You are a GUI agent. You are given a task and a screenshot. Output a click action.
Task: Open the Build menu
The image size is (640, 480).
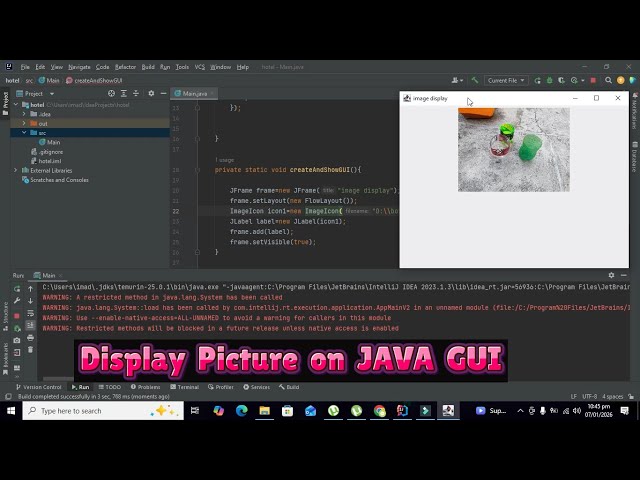[x=148, y=67]
